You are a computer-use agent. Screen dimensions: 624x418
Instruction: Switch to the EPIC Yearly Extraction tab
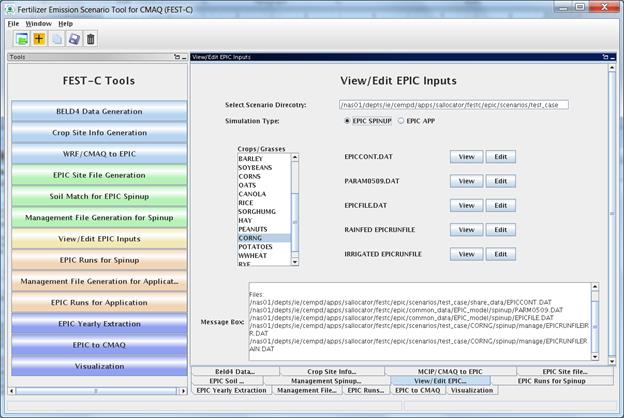231,391
